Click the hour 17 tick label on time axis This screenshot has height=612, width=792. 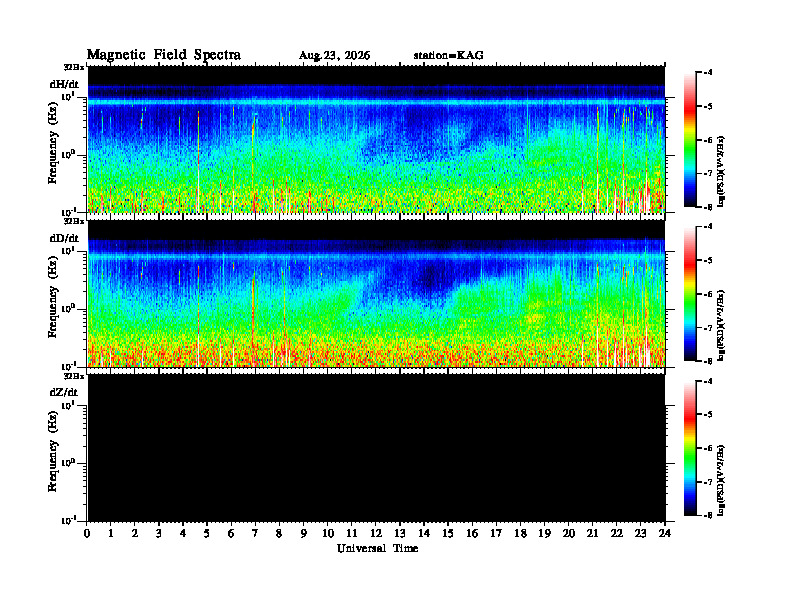[496, 534]
